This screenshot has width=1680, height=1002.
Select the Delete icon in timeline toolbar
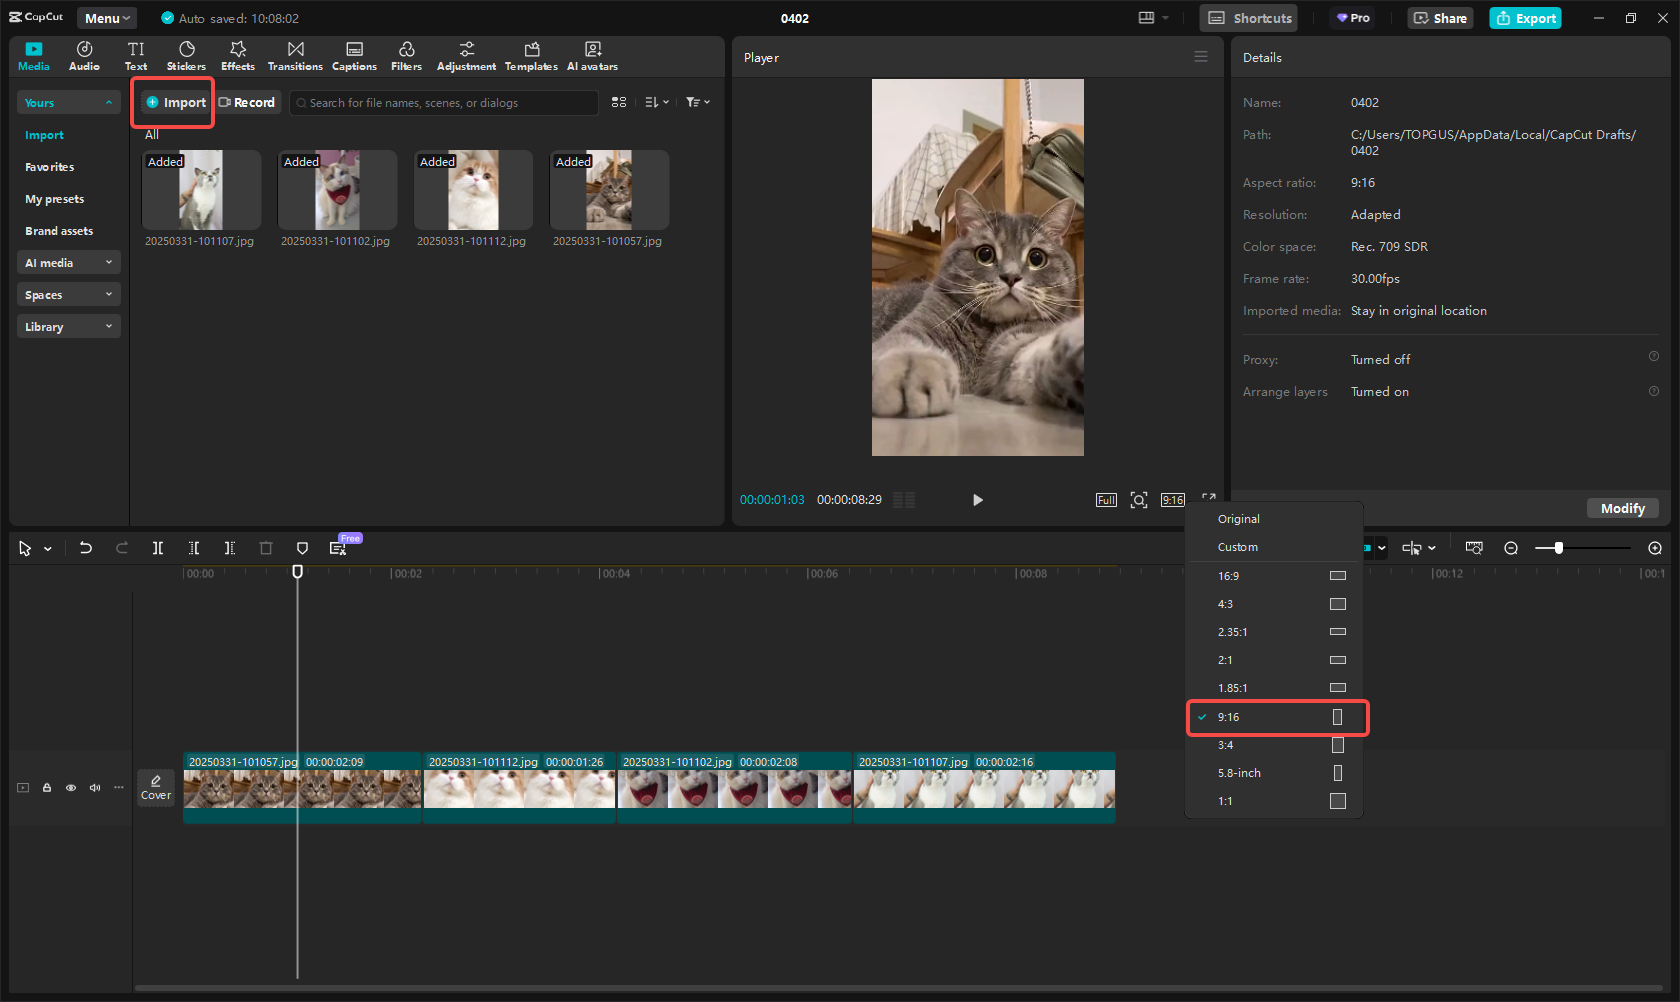(266, 548)
